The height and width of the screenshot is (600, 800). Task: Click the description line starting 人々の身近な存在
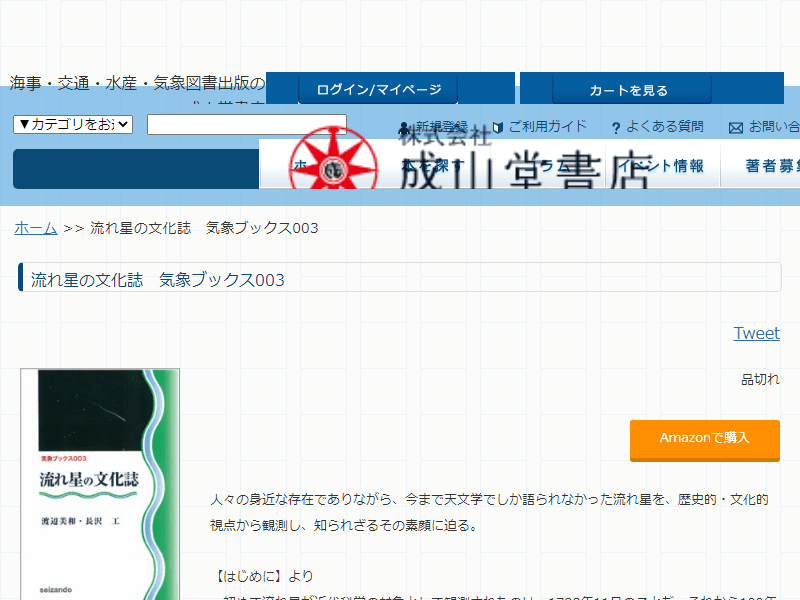489,499
